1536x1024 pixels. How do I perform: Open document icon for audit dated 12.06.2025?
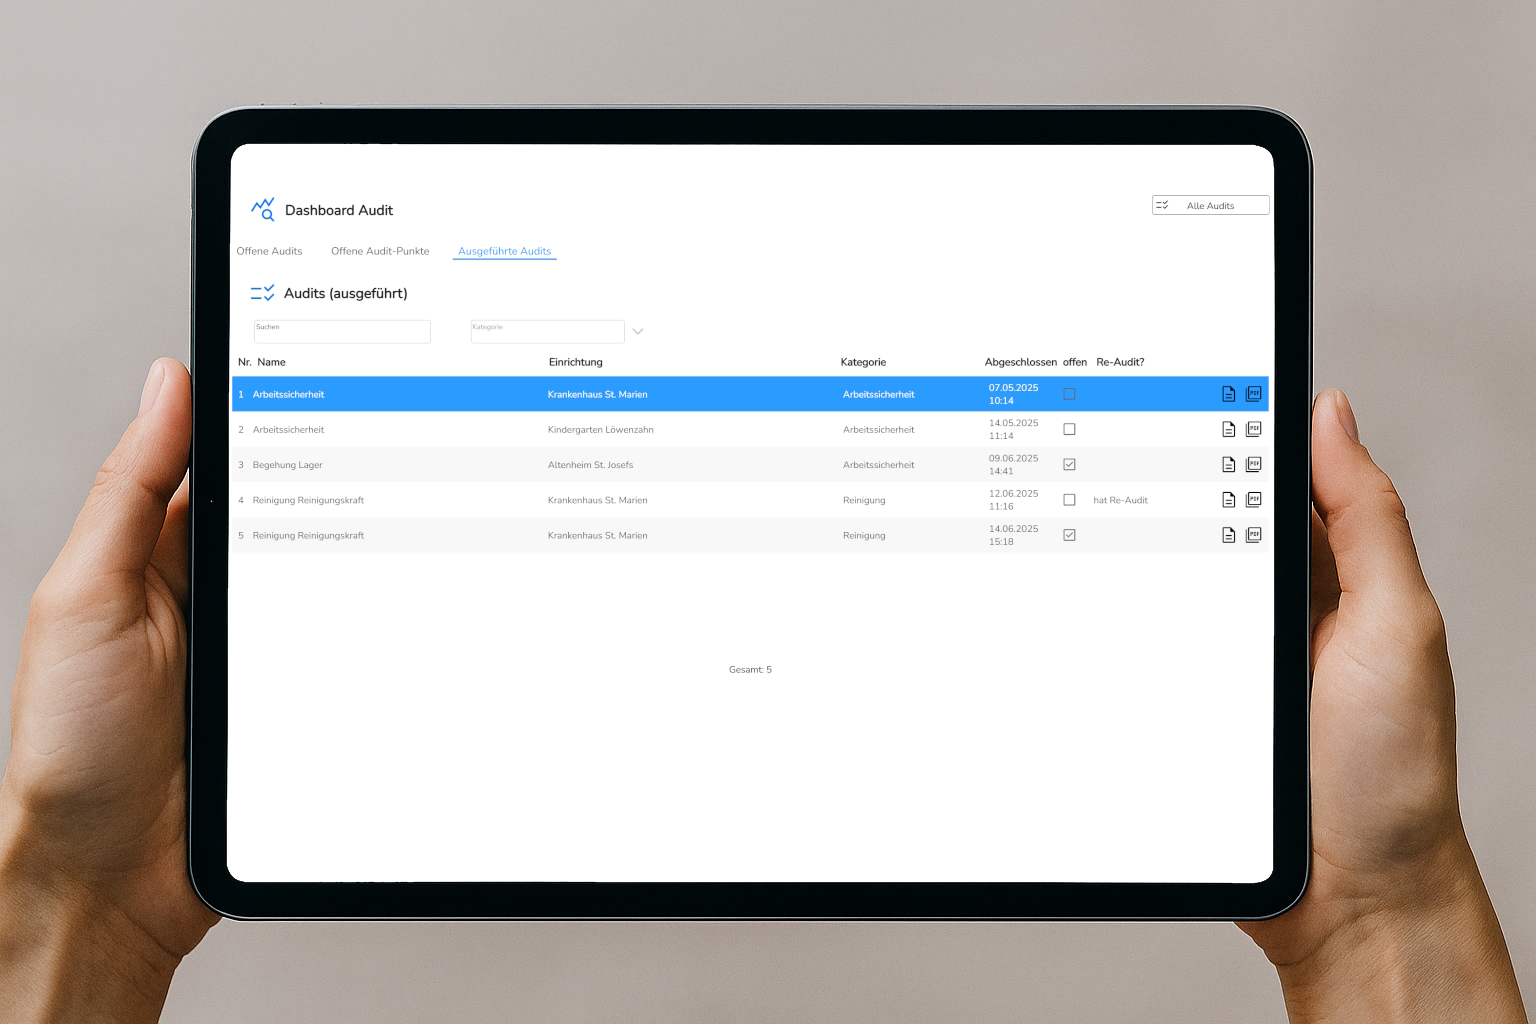[1229, 500]
